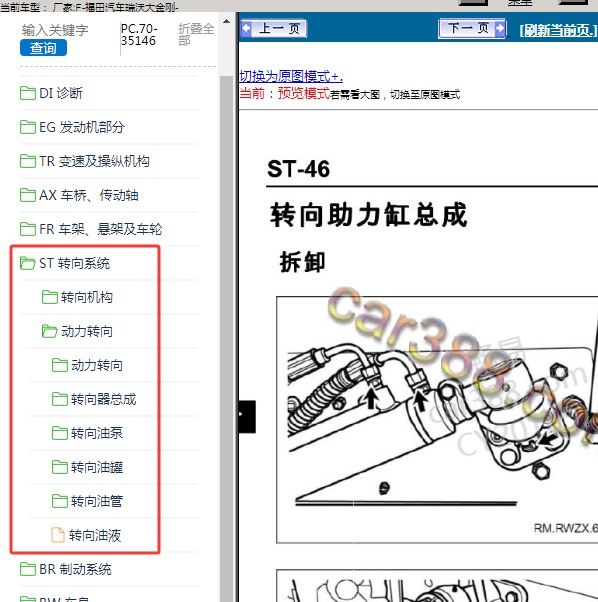This screenshot has height=602, width=598.
Task: Click the 切换为原图模式+ link
Action: point(291,76)
